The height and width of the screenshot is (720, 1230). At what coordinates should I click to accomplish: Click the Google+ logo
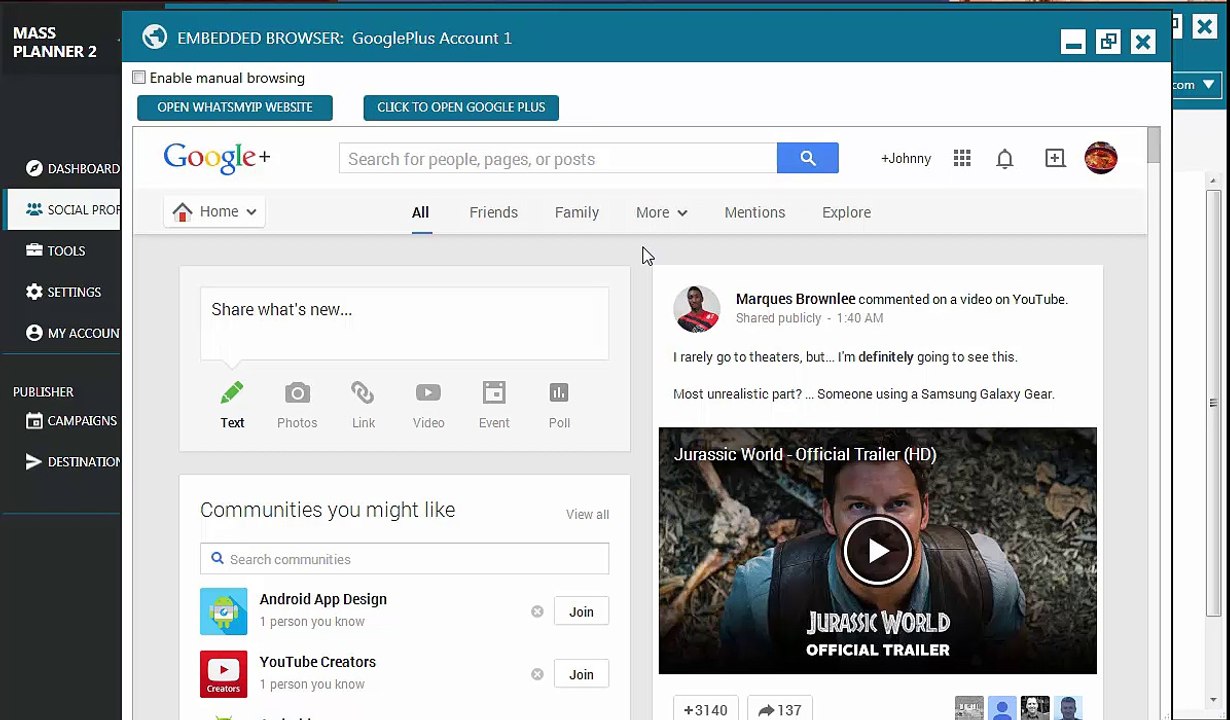216,158
